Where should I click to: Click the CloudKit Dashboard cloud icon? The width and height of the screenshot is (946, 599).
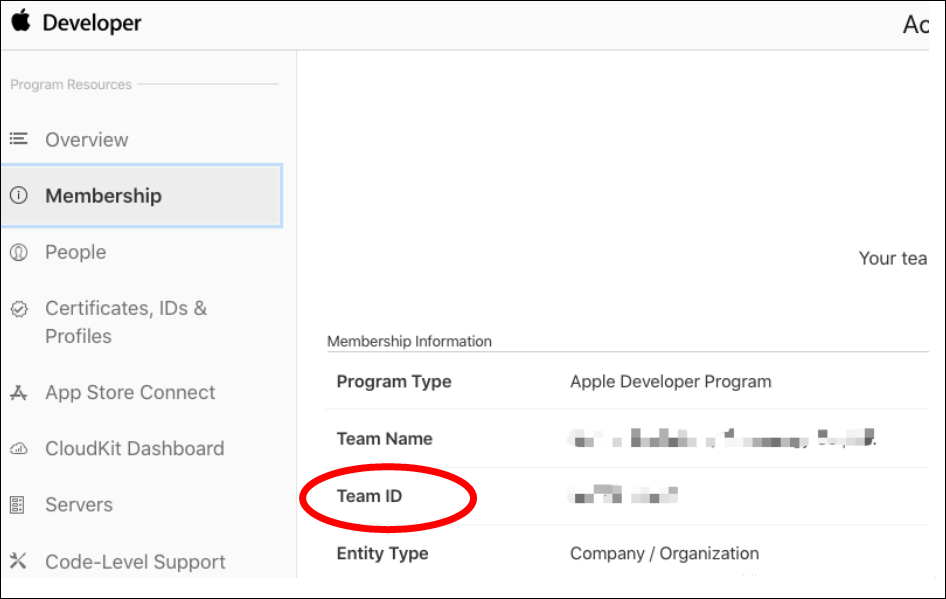(19, 449)
